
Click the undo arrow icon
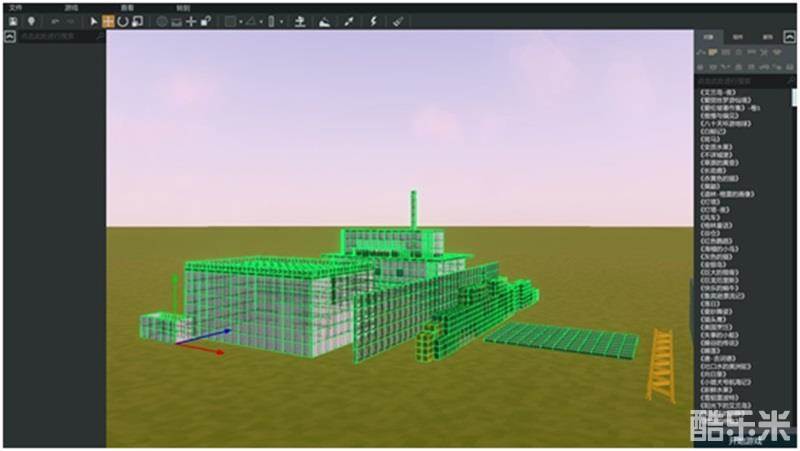[54, 21]
